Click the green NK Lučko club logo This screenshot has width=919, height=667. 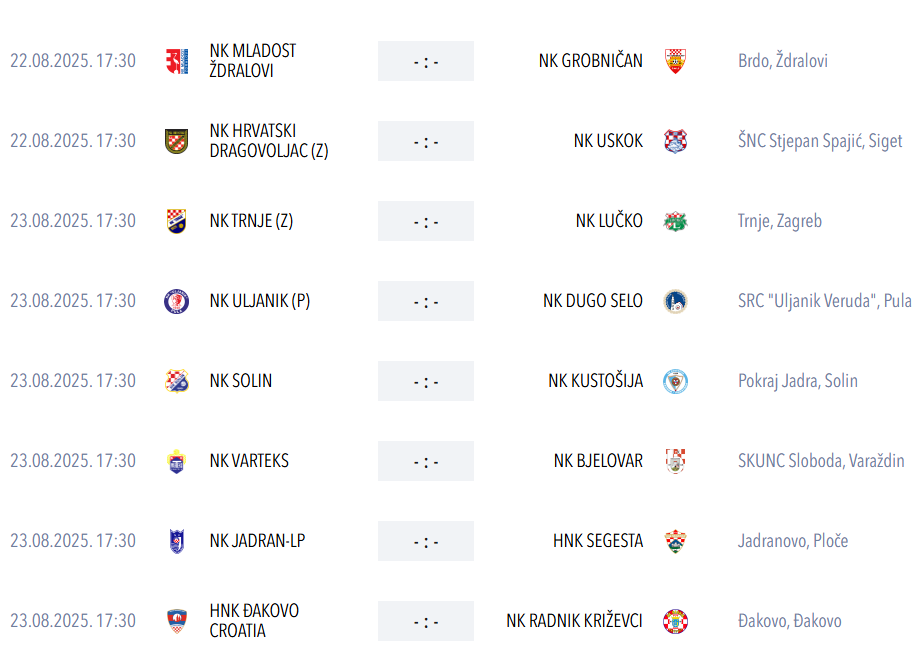point(675,221)
